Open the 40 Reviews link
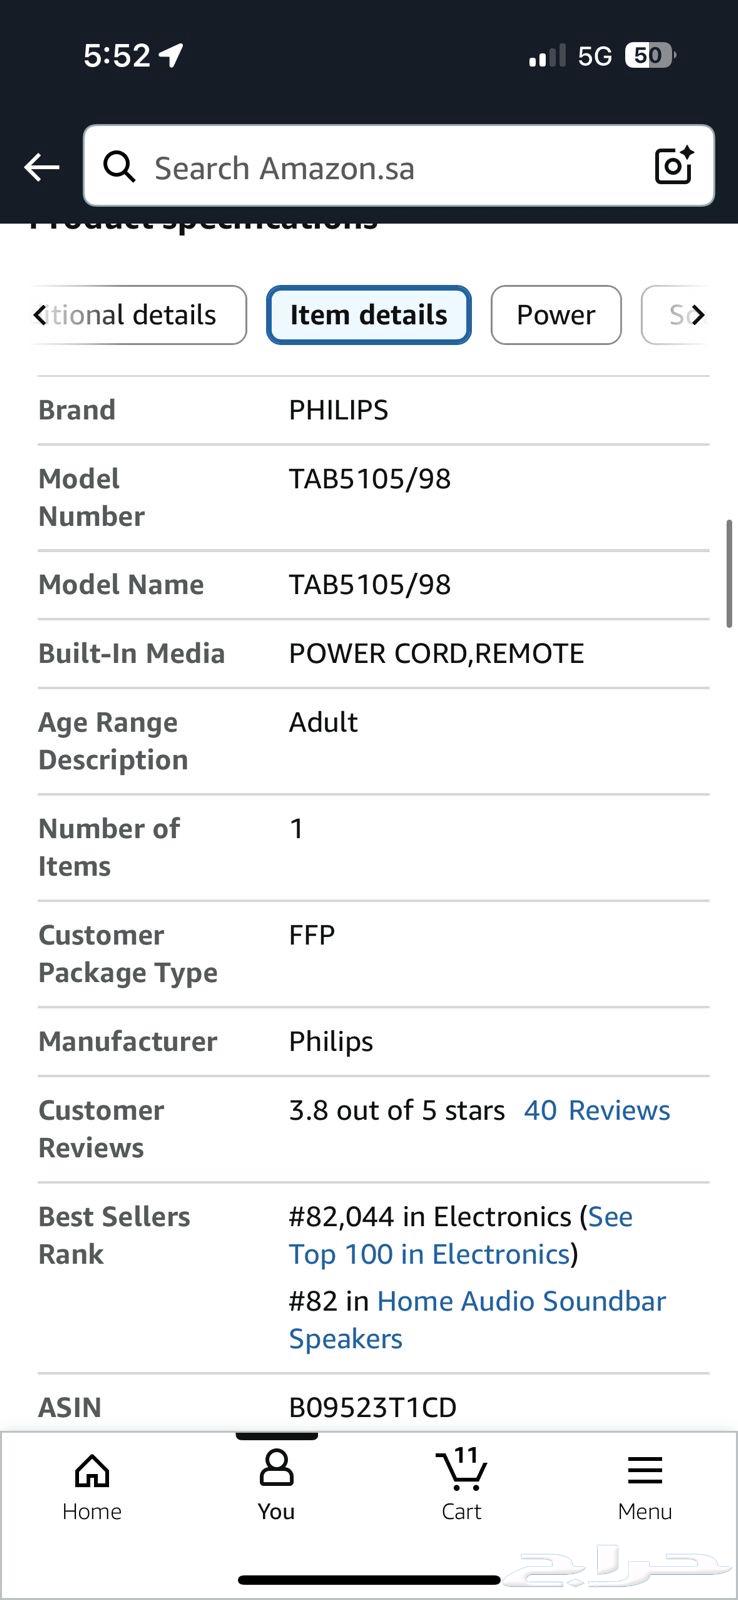738x1600 pixels. pyautogui.click(x=597, y=1110)
